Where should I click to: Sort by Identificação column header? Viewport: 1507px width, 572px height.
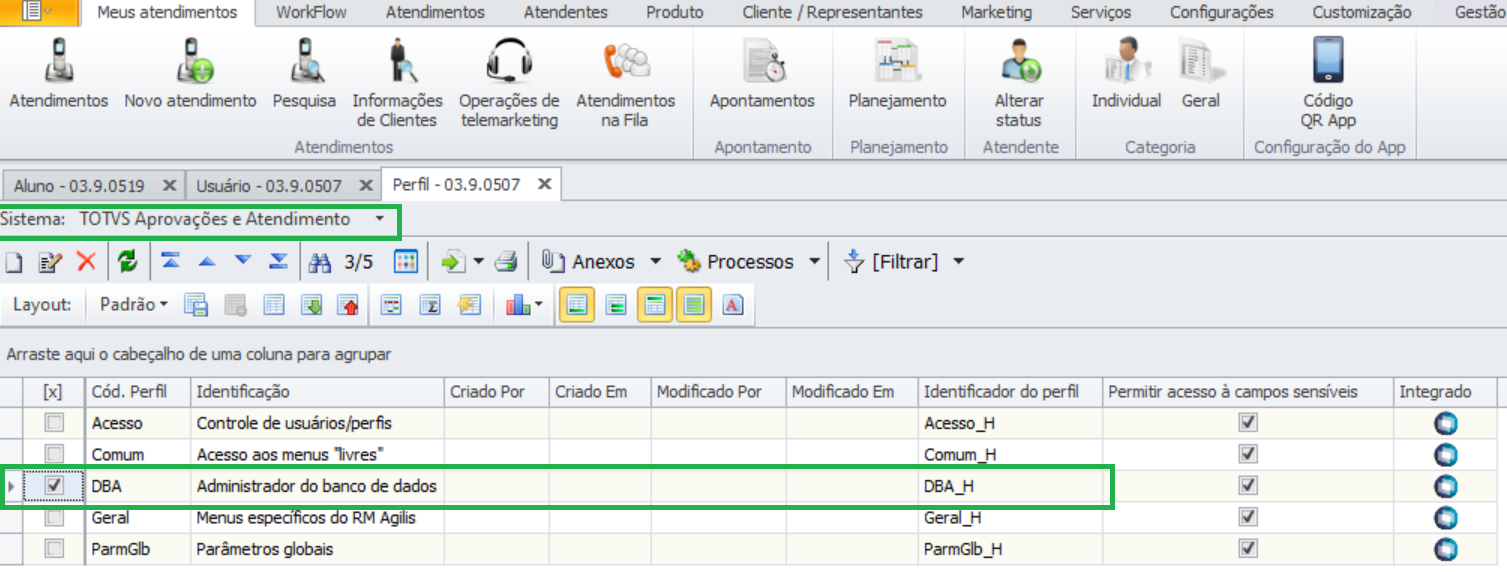[x=317, y=392]
